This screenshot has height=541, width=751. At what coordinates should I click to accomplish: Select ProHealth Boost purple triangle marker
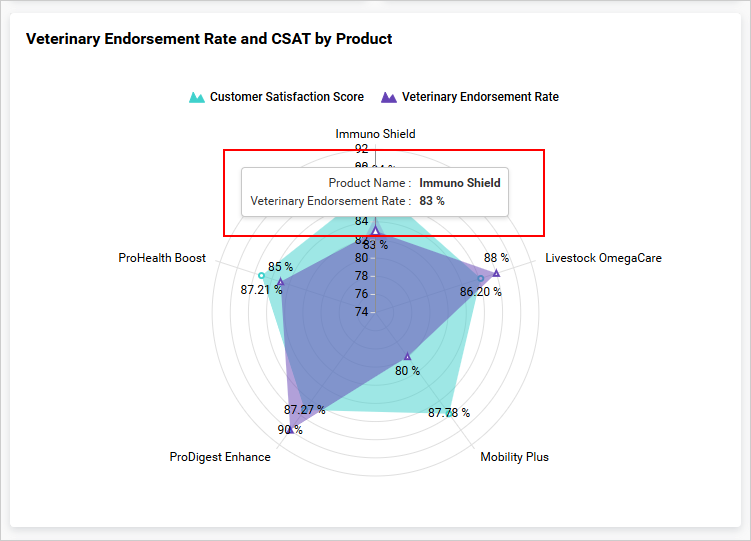(281, 283)
